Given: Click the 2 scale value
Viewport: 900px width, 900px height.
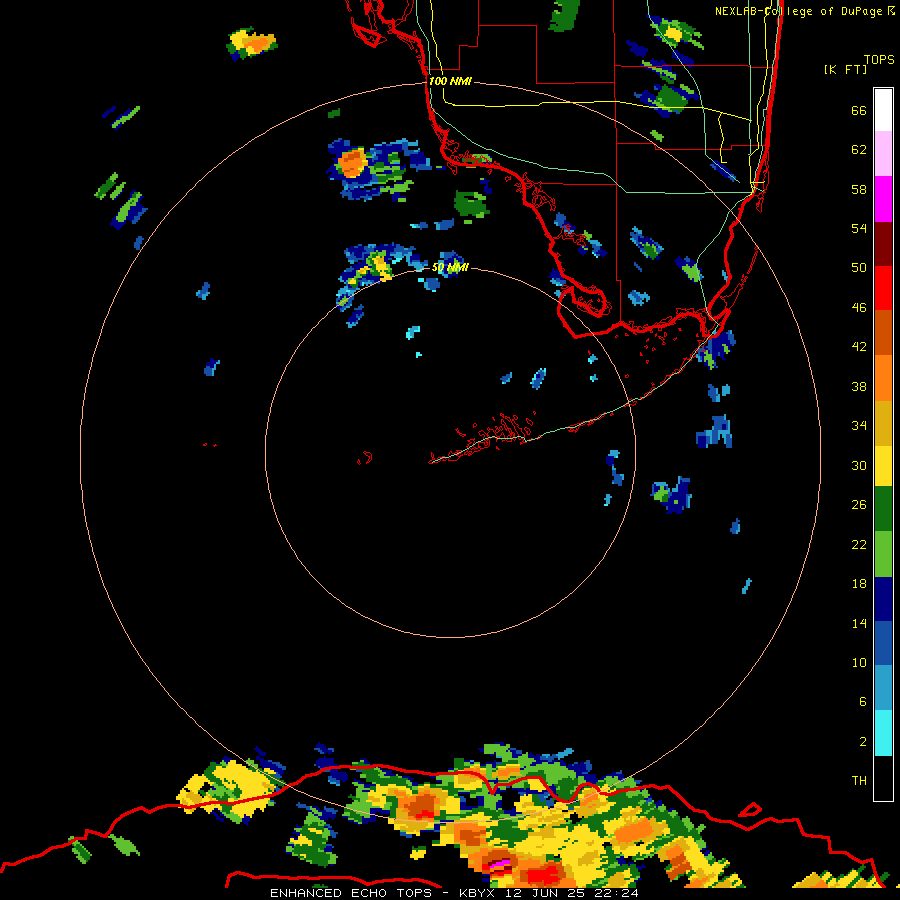Looking at the screenshot, I should coord(863,742).
